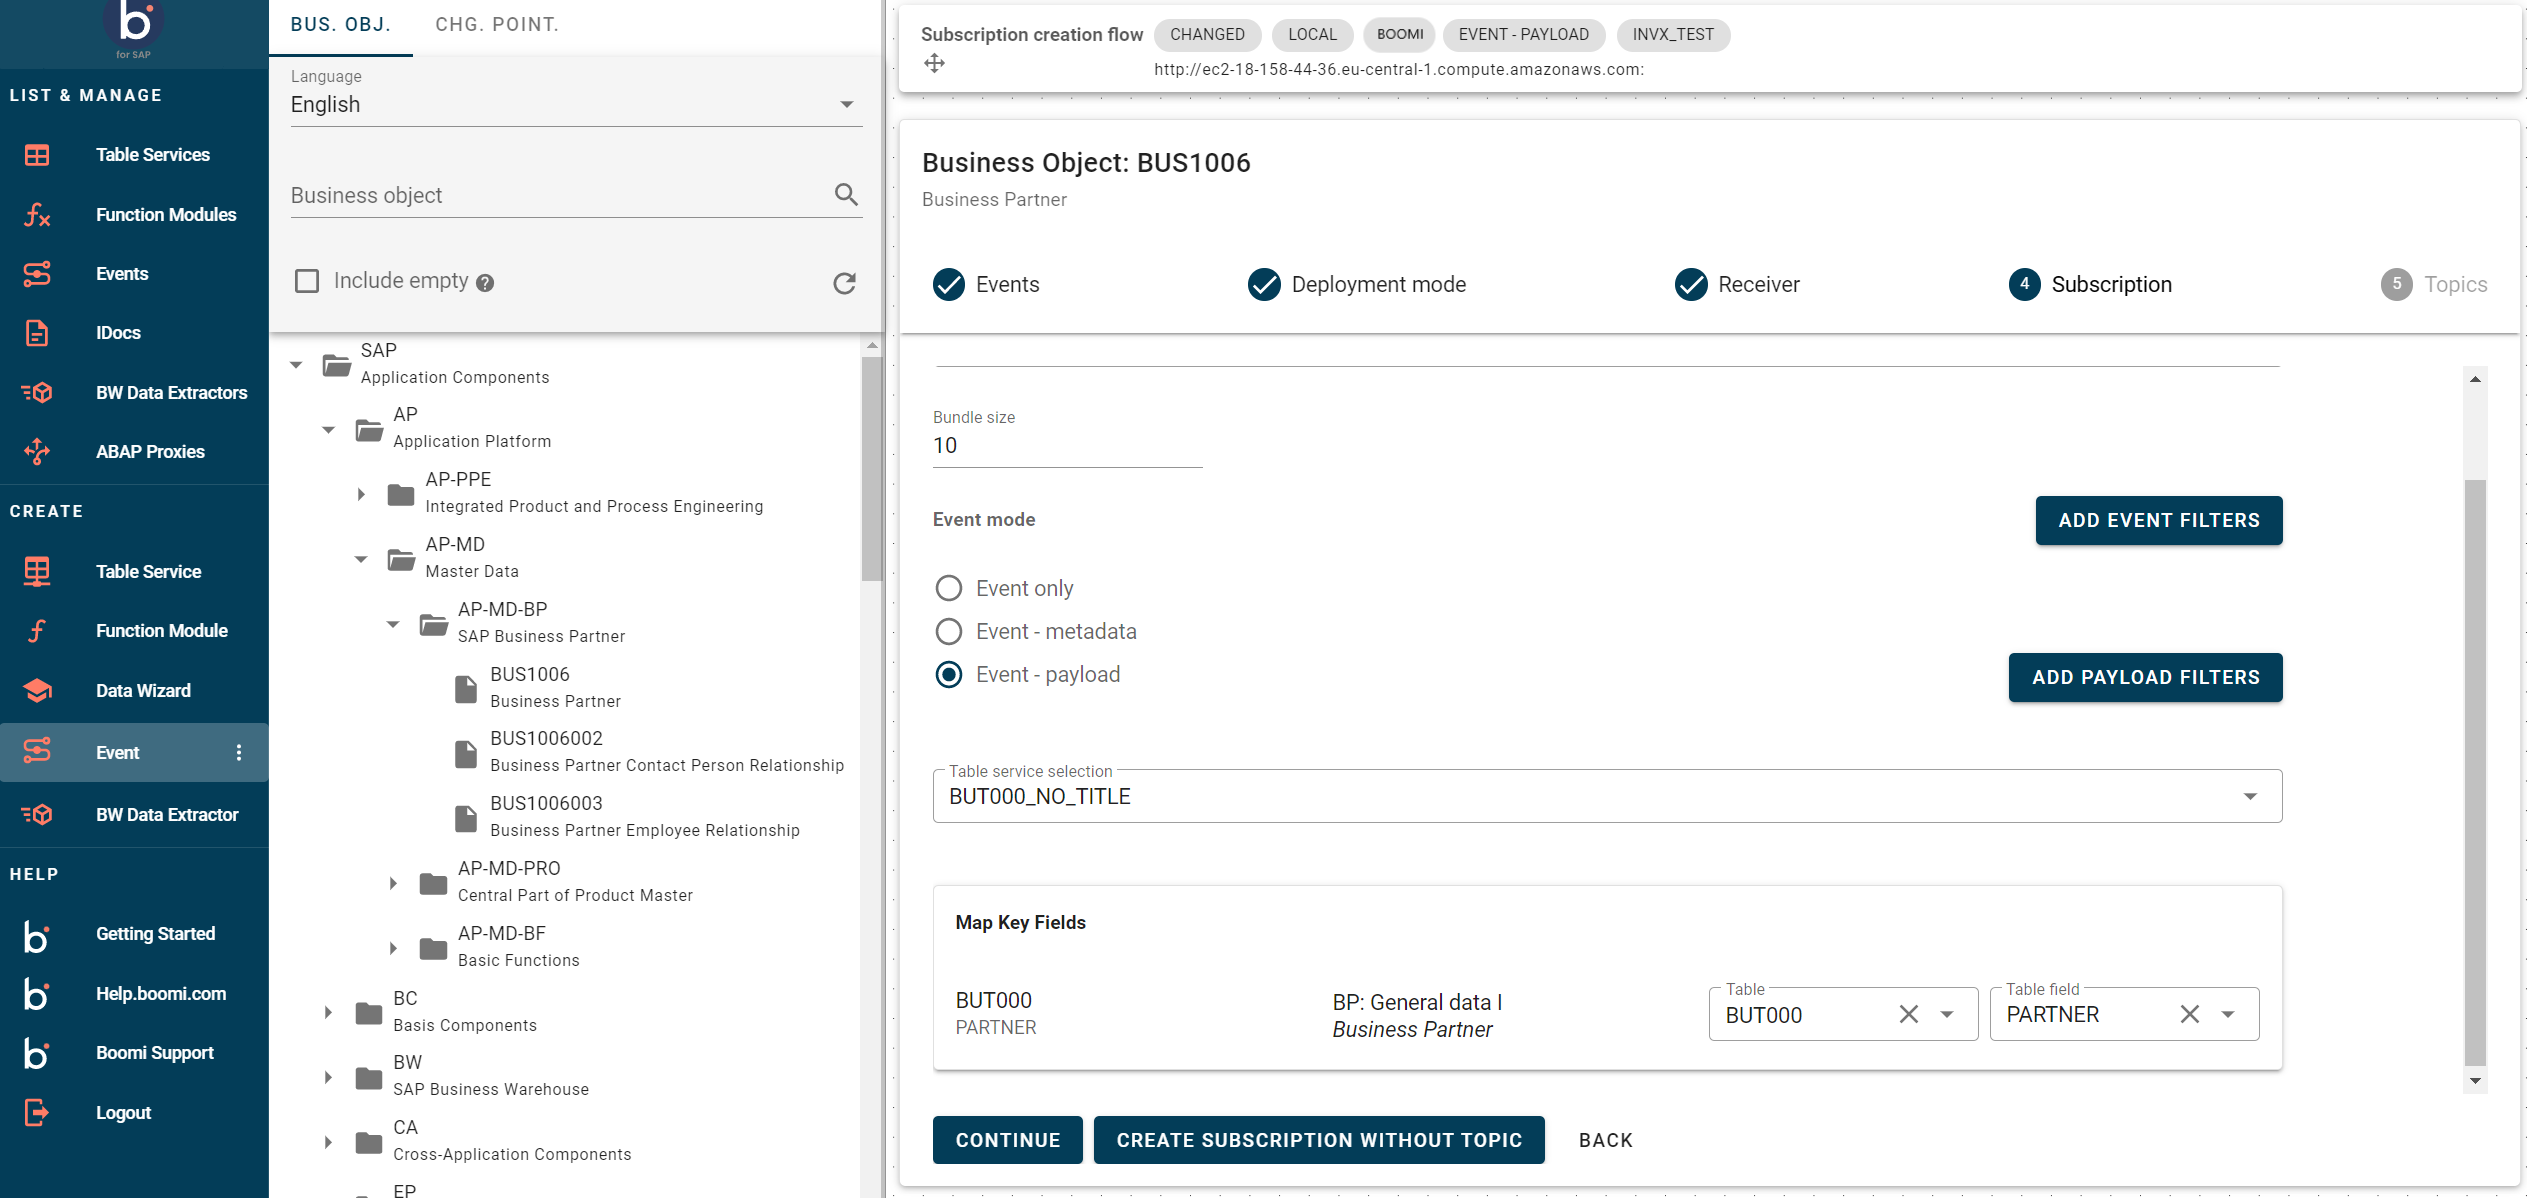This screenshot has width=2527, height=1198.
Task: Clear the Table BUT000 selection with X
Action: point(1908,1014)
